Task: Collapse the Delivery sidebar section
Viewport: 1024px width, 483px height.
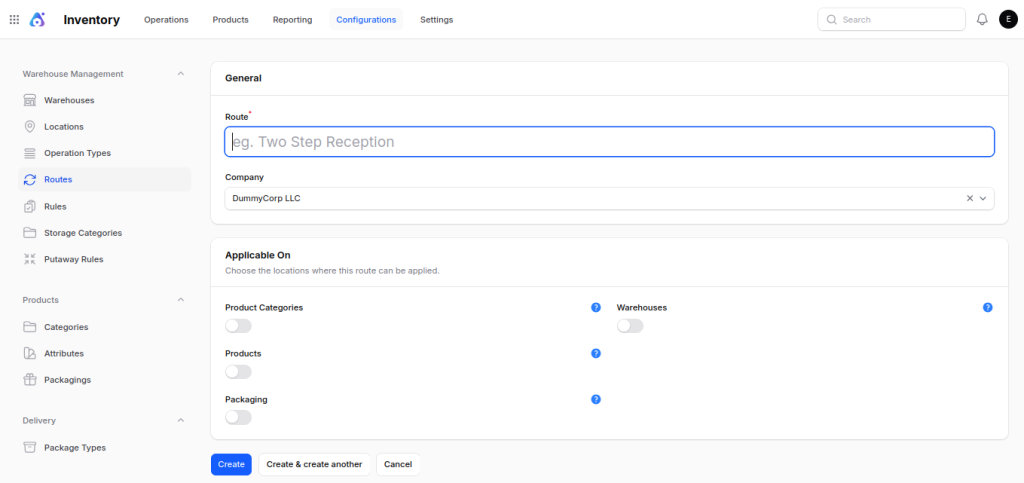Action: coord(181,420)
